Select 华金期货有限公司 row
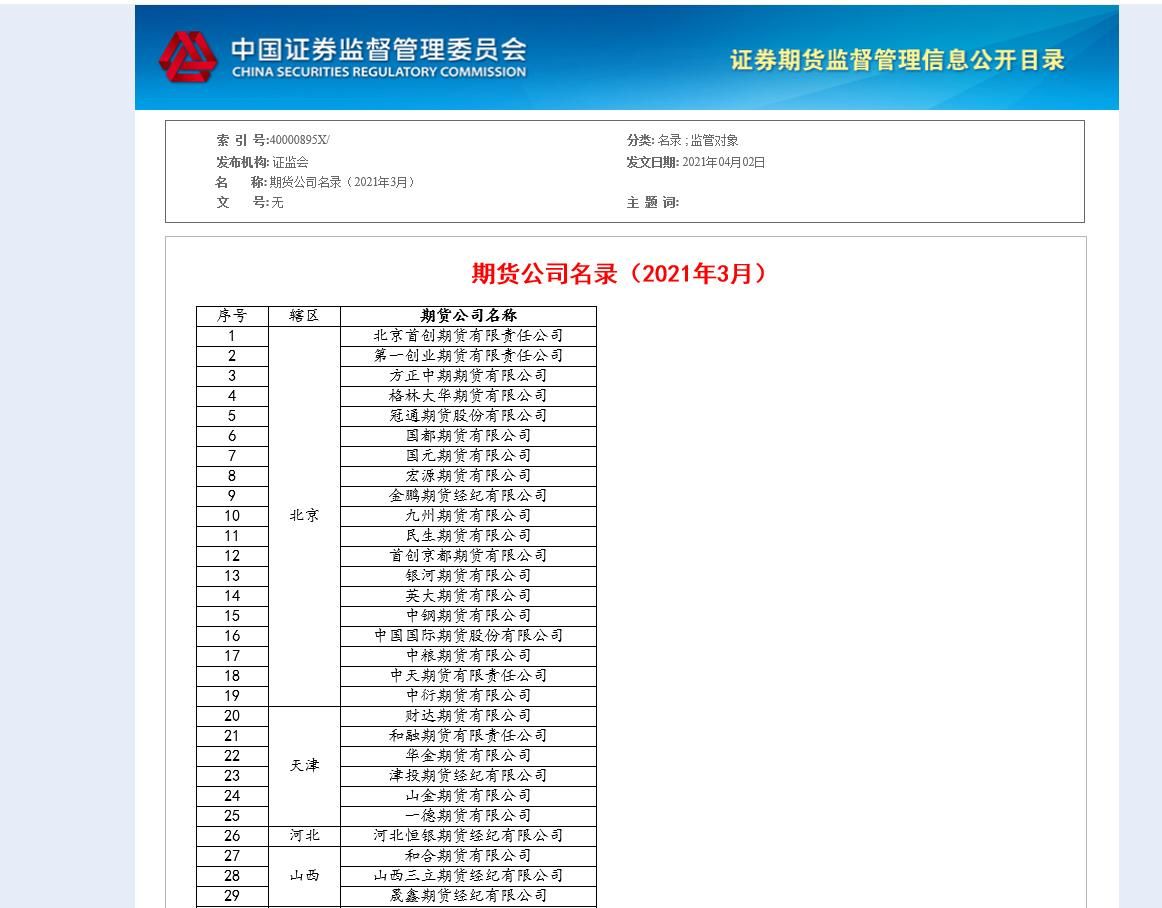Screen dimensions: 1162x908 click(x=468, y=756)
